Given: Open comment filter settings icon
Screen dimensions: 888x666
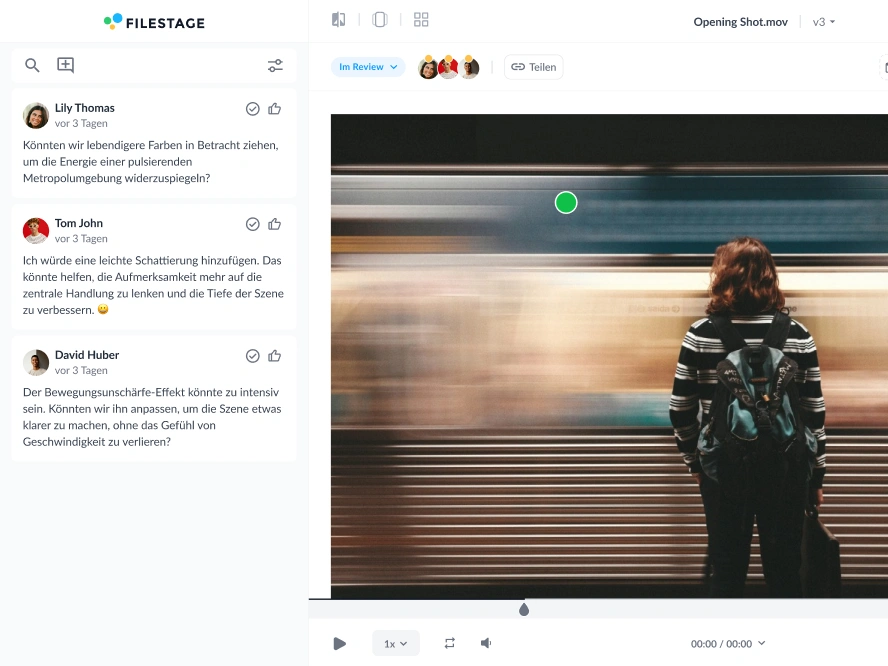Looking at the screenshot, I should click(275, 66).
